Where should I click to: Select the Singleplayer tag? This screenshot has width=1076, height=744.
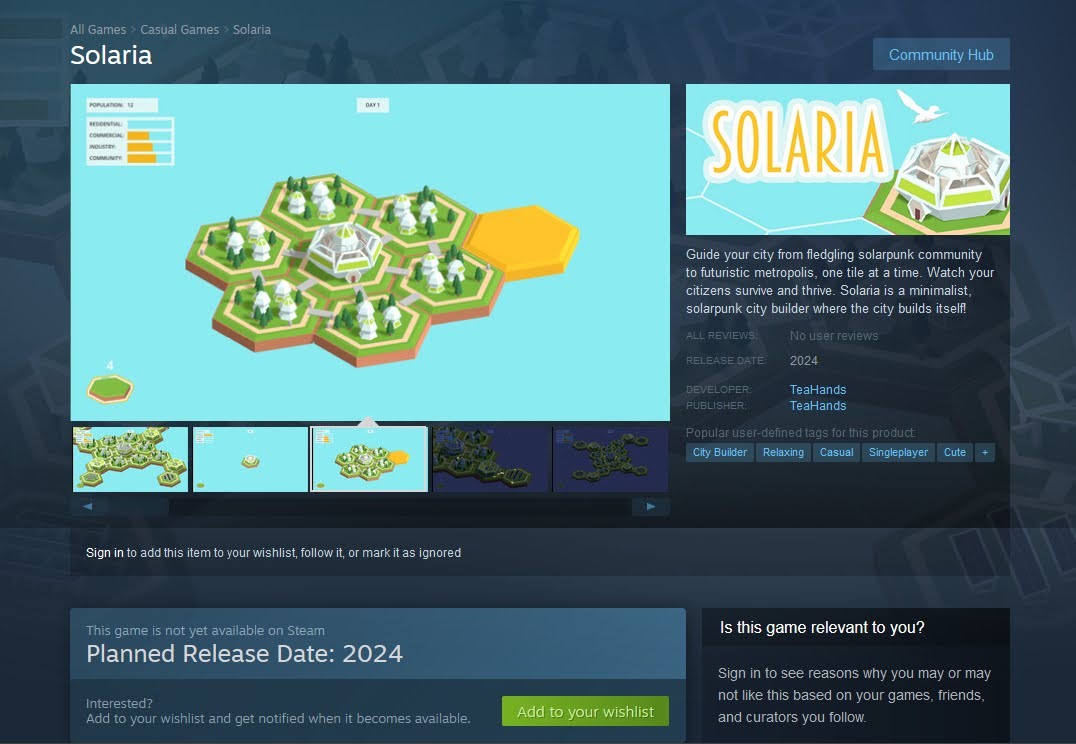click(898, 452)
